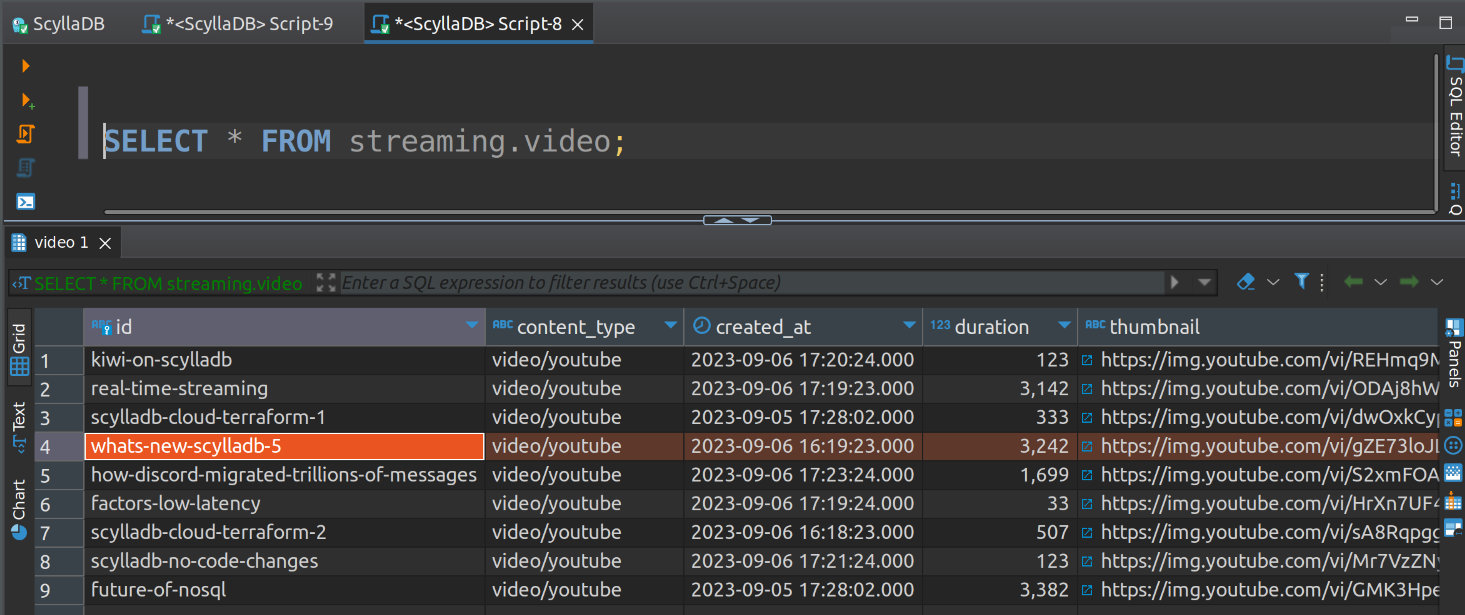Maximize the editor area
This screenshot has height=615, width=1465.
[x=1446, y=22]
